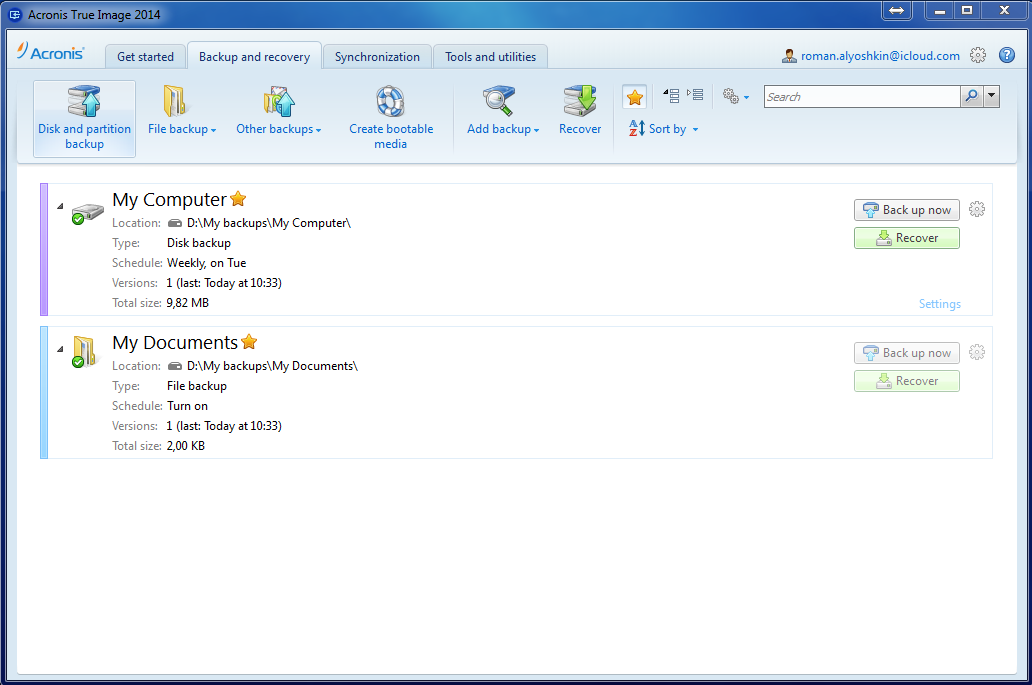The width and height of the screenshot is (1032, 685).
Task: Collapse all backup boxes icon
Action: pos(671,95)
